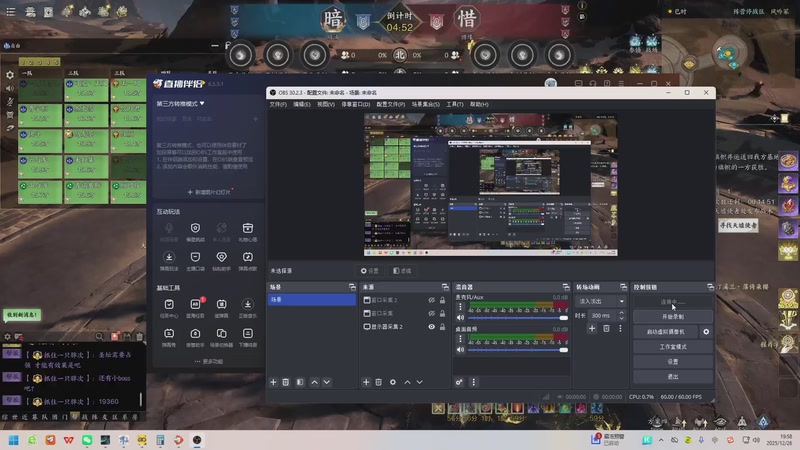Image resolution: width=800 pixels, height=450 pixels.
Task: Click the 启动虚拟摄像机 button
Action: [x=666, y=332]
